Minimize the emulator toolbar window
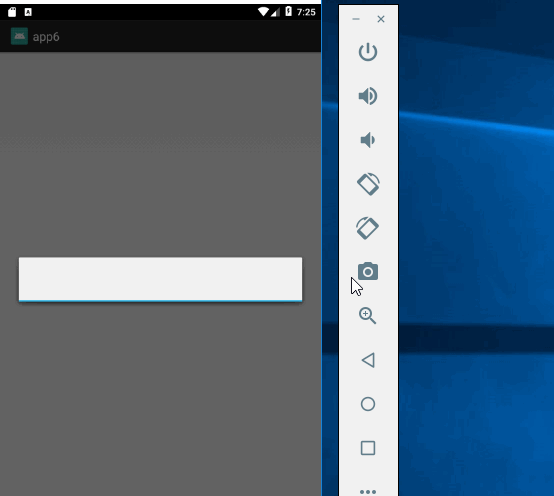The height and width of the screenshot is (496, 554). pyautogui.click(x=356, y=19)
